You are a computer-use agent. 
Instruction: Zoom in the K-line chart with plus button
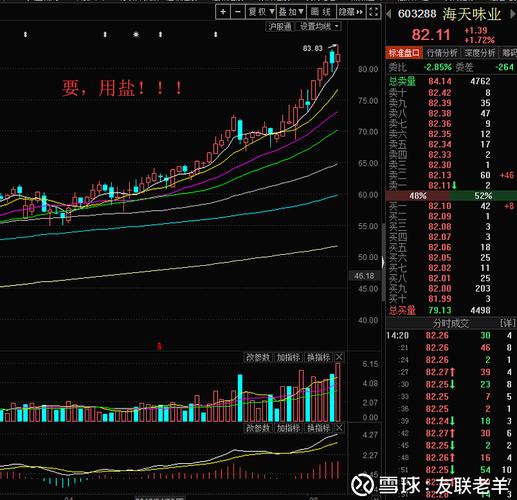click(x=223, y=12)
